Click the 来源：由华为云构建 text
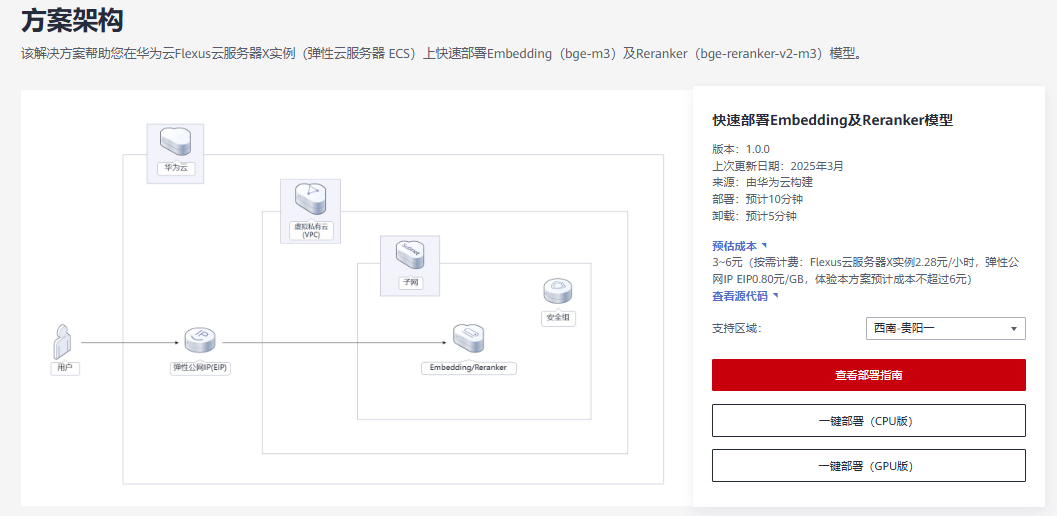This screenshot has height=516, width=1057. click(763, 182)
